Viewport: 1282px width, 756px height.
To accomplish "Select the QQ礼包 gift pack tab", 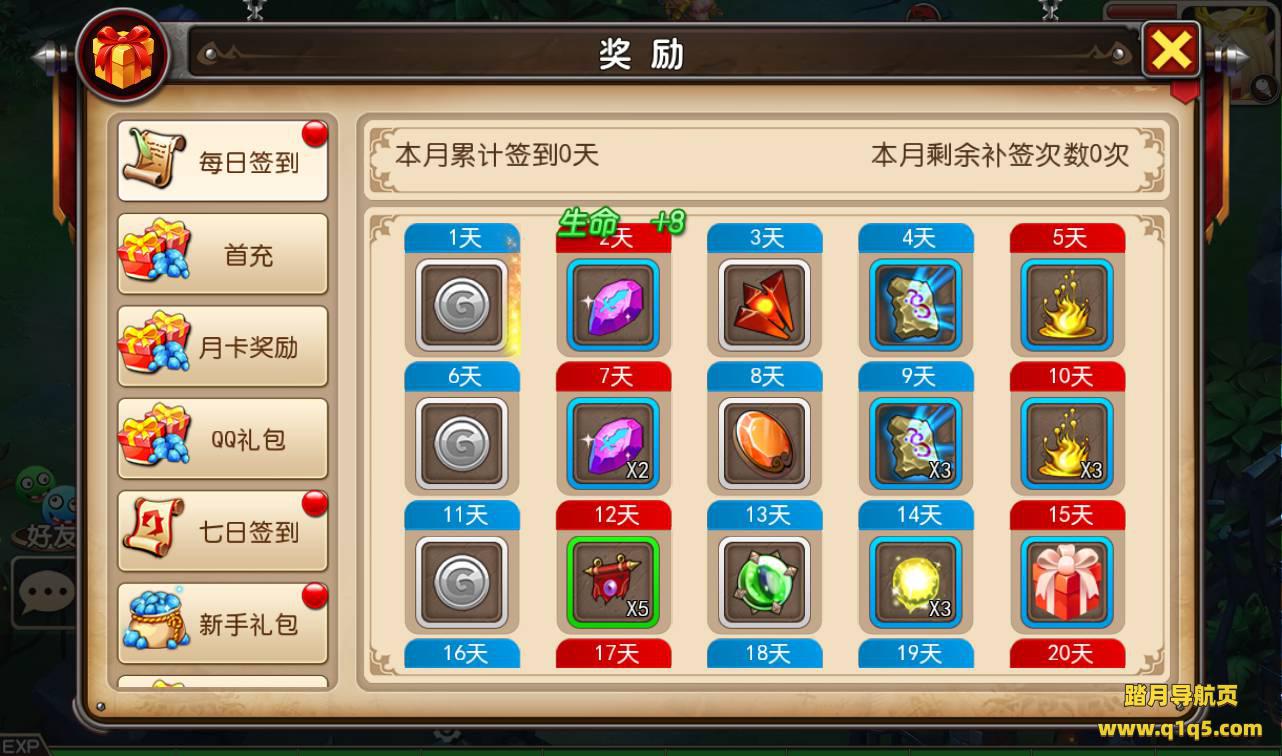I will coord(223,439).
